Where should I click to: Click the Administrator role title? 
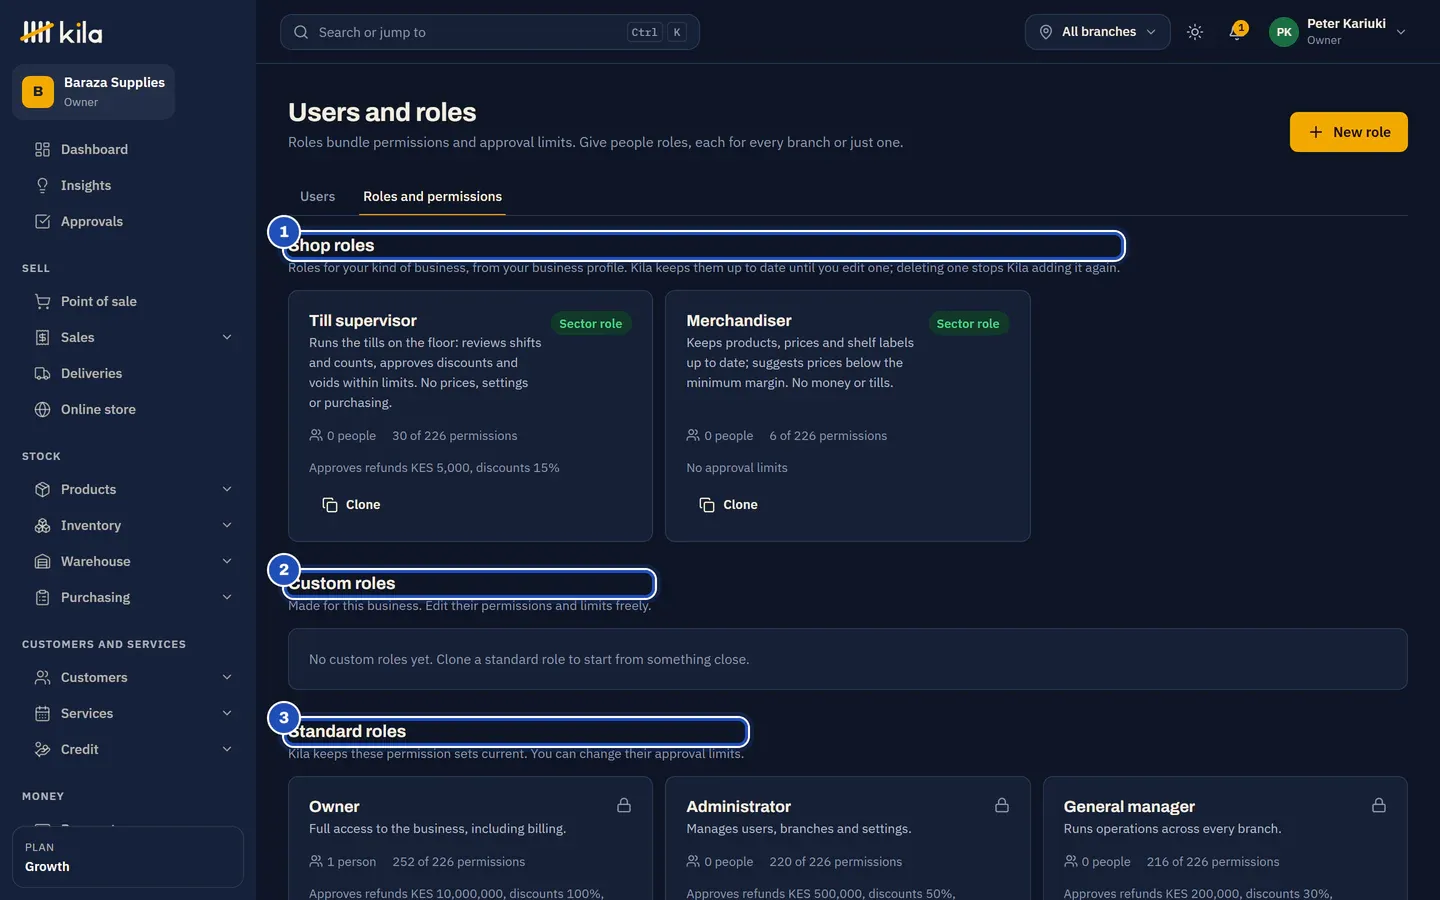pos(738,806)
